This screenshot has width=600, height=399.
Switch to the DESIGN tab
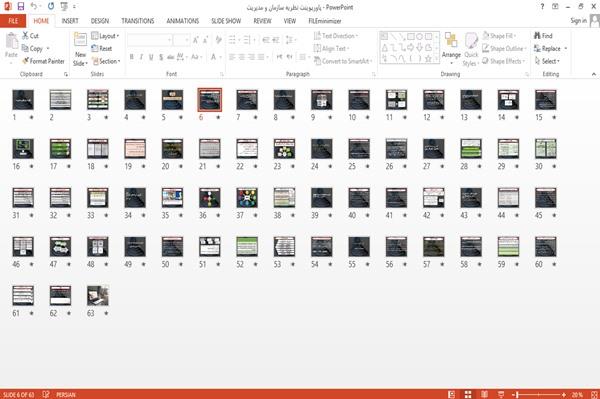point(99,21)
